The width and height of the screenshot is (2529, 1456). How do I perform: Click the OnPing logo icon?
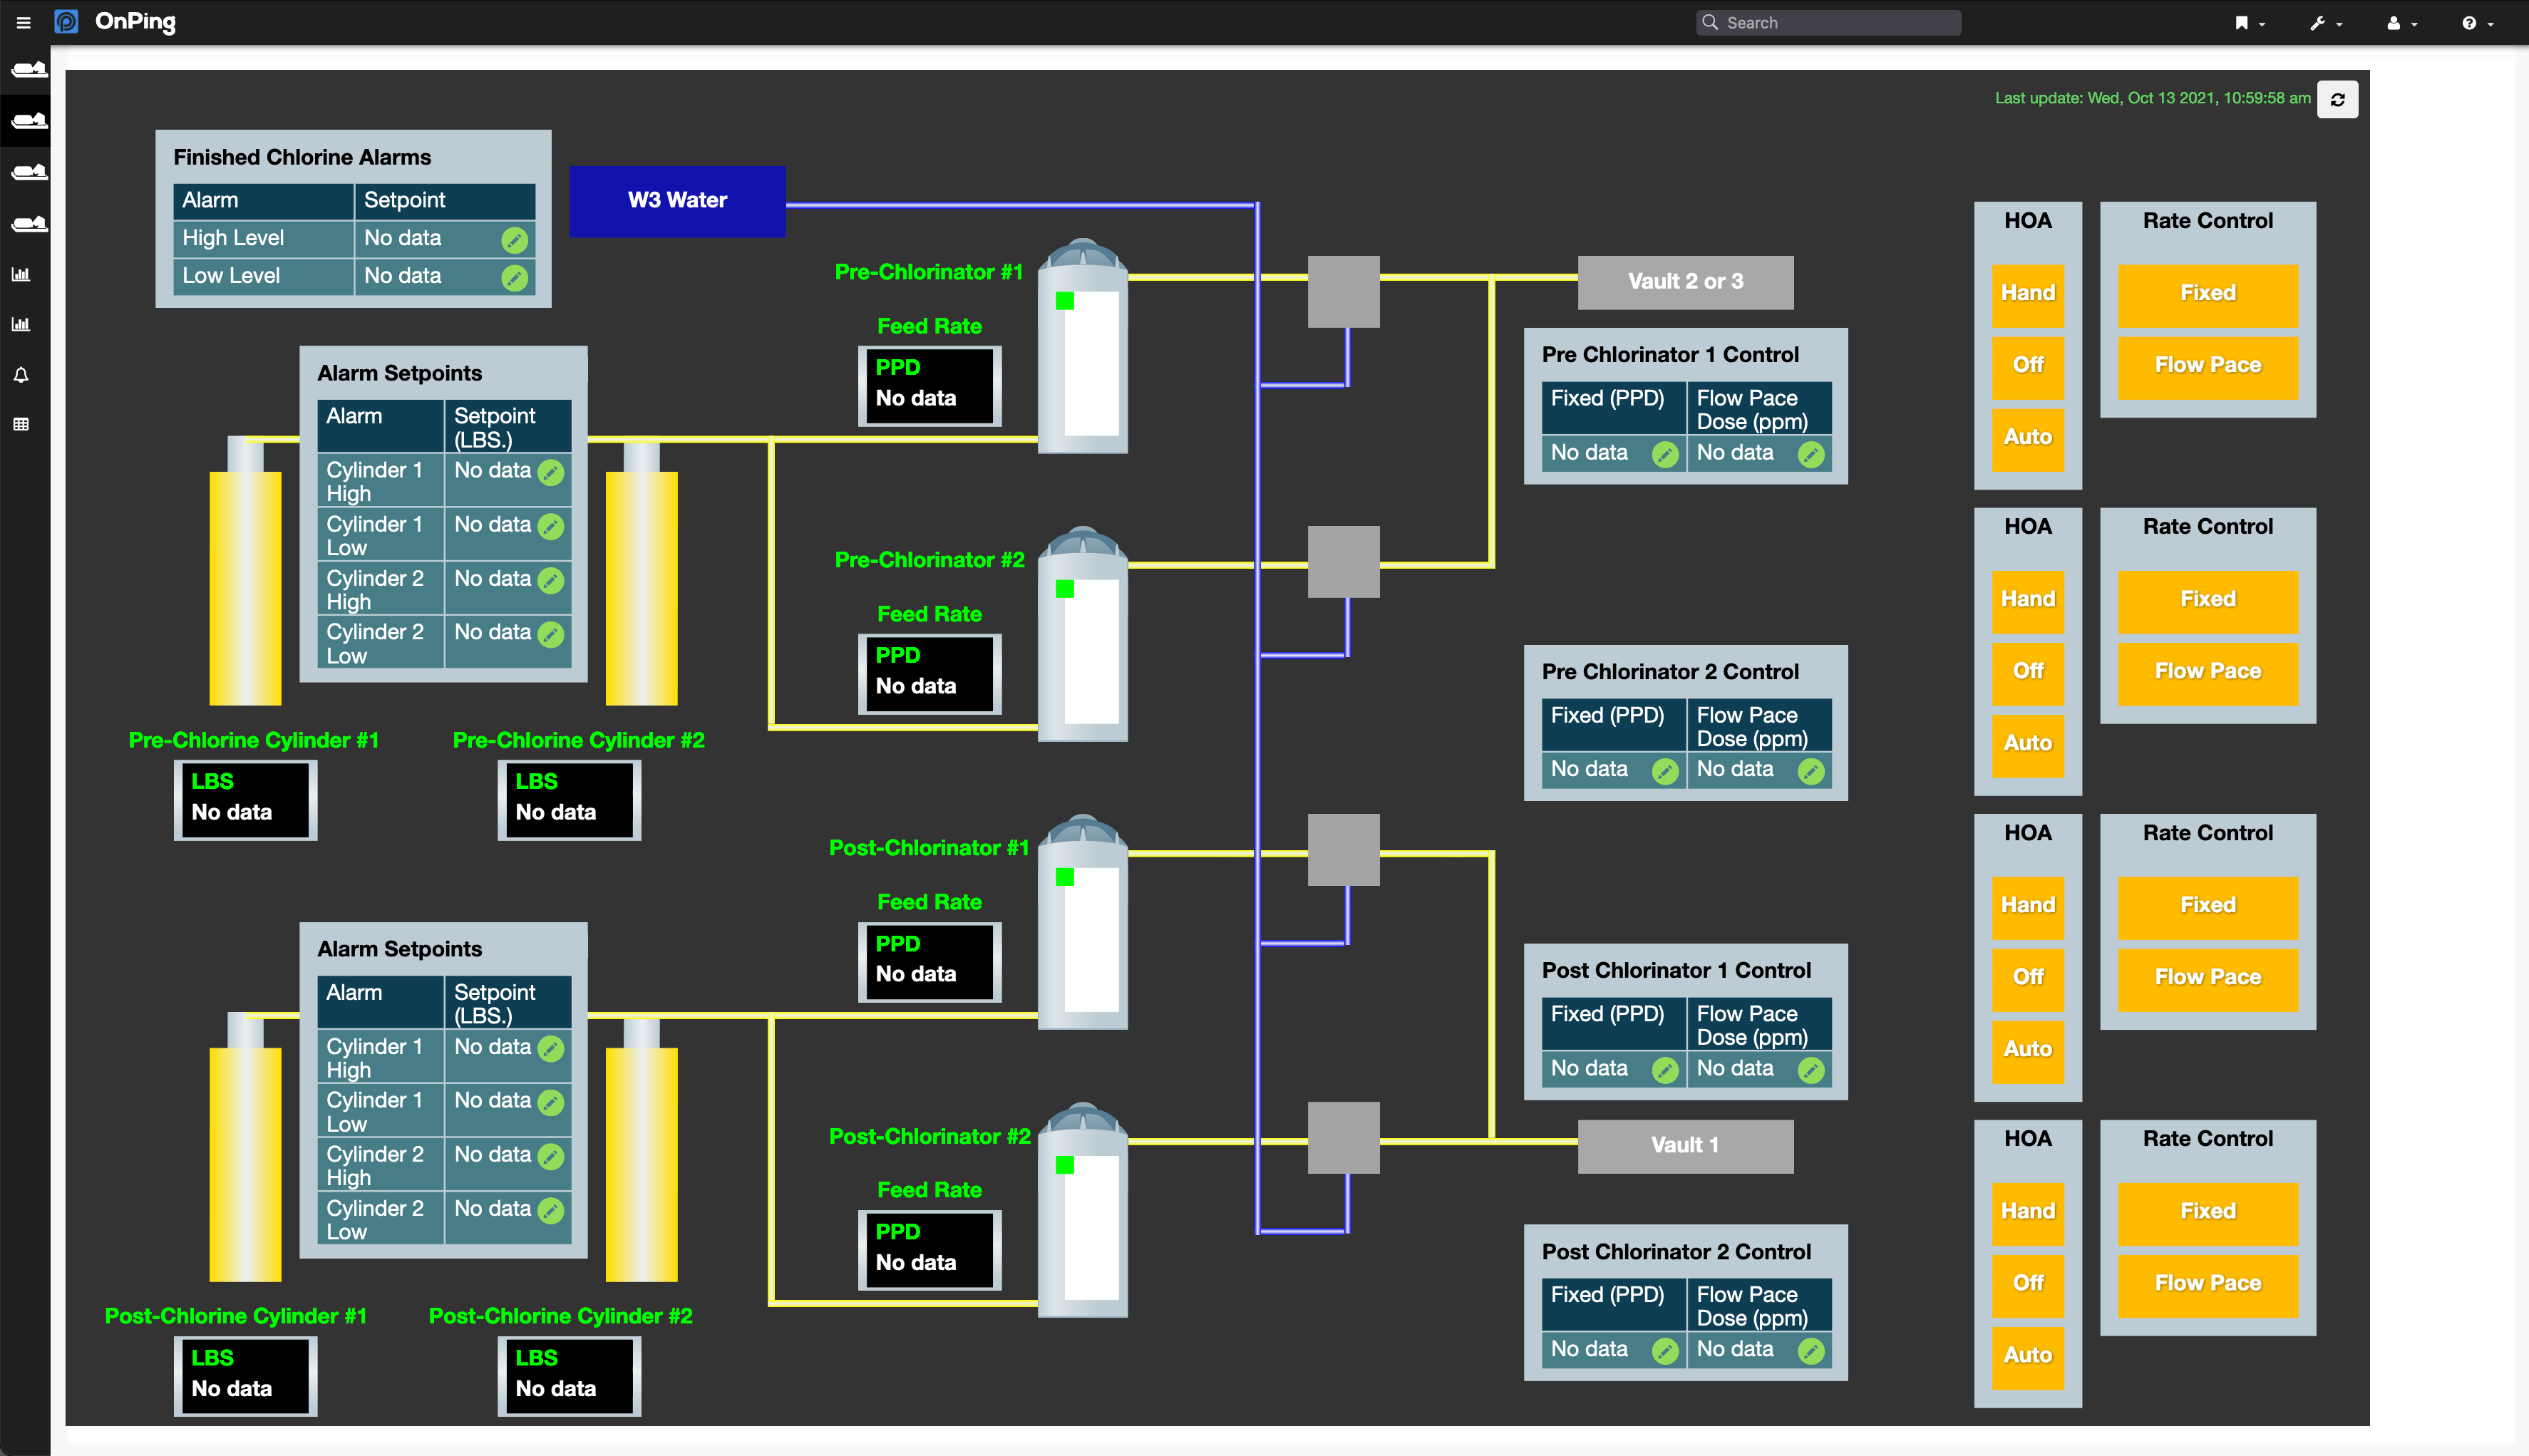(x=66, y=22)
